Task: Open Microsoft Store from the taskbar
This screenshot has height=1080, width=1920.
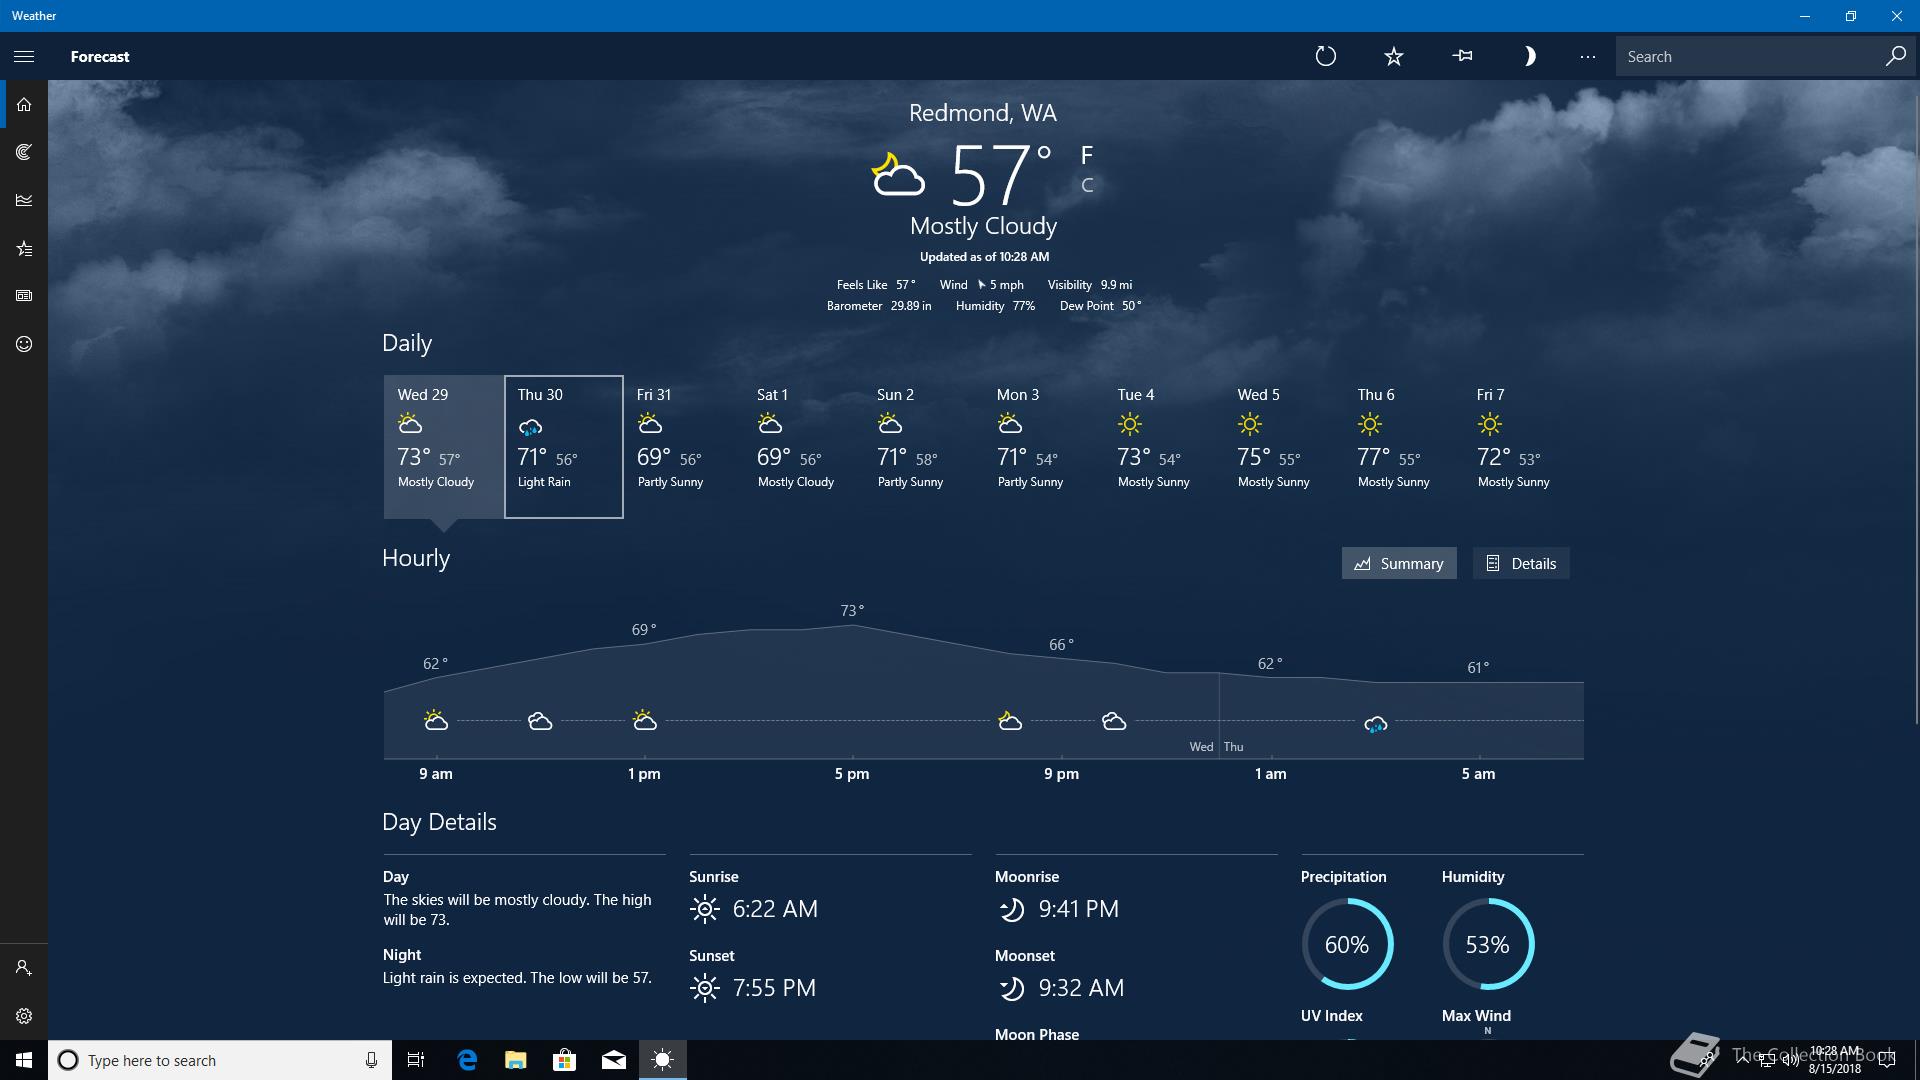Action: pos(565,1060)
